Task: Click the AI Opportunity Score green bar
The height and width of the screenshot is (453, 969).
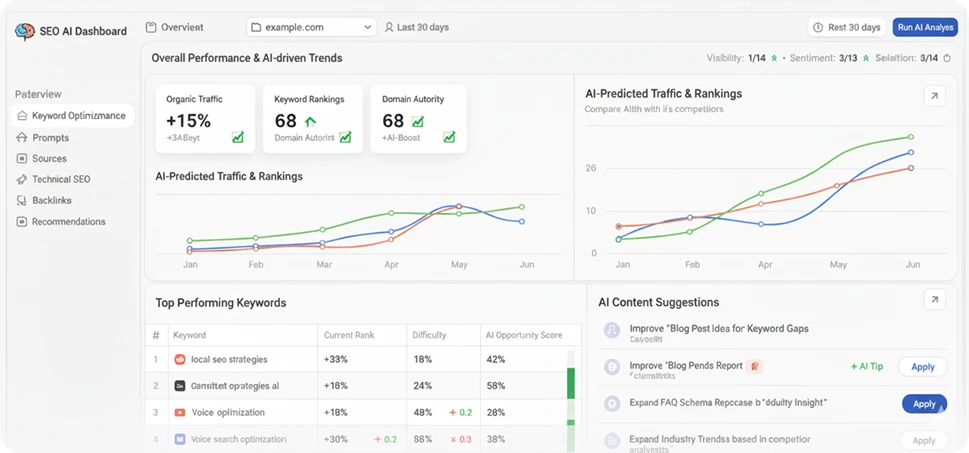Action: (x=571, y=384)
